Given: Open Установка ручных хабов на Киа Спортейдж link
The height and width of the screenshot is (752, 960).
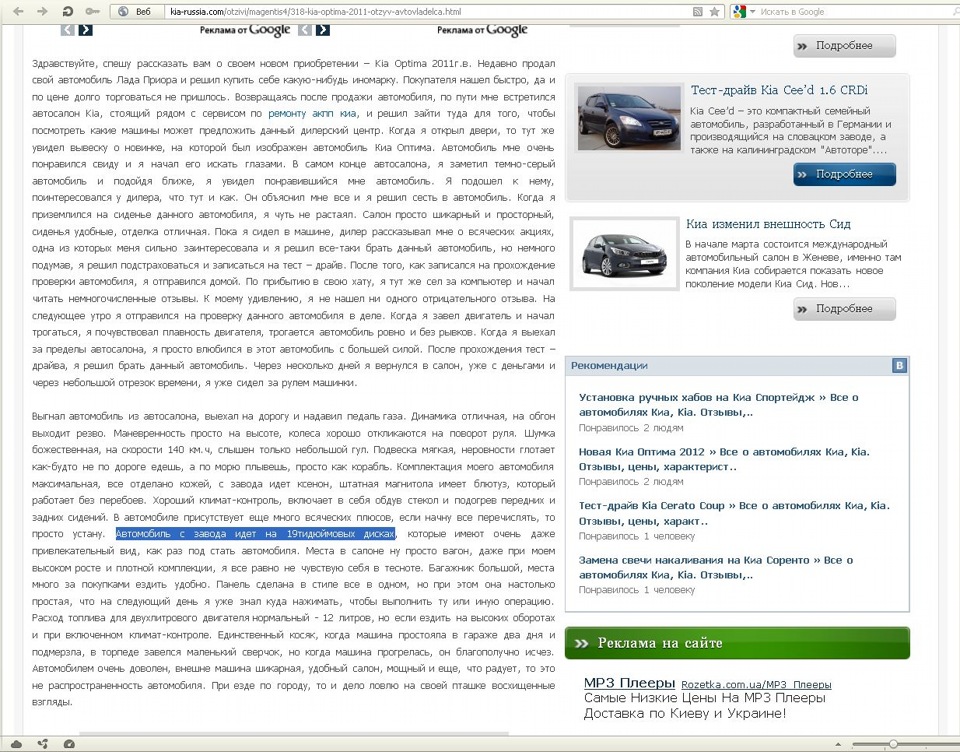Looking at the screenshot, I should [x=719, y=405].
